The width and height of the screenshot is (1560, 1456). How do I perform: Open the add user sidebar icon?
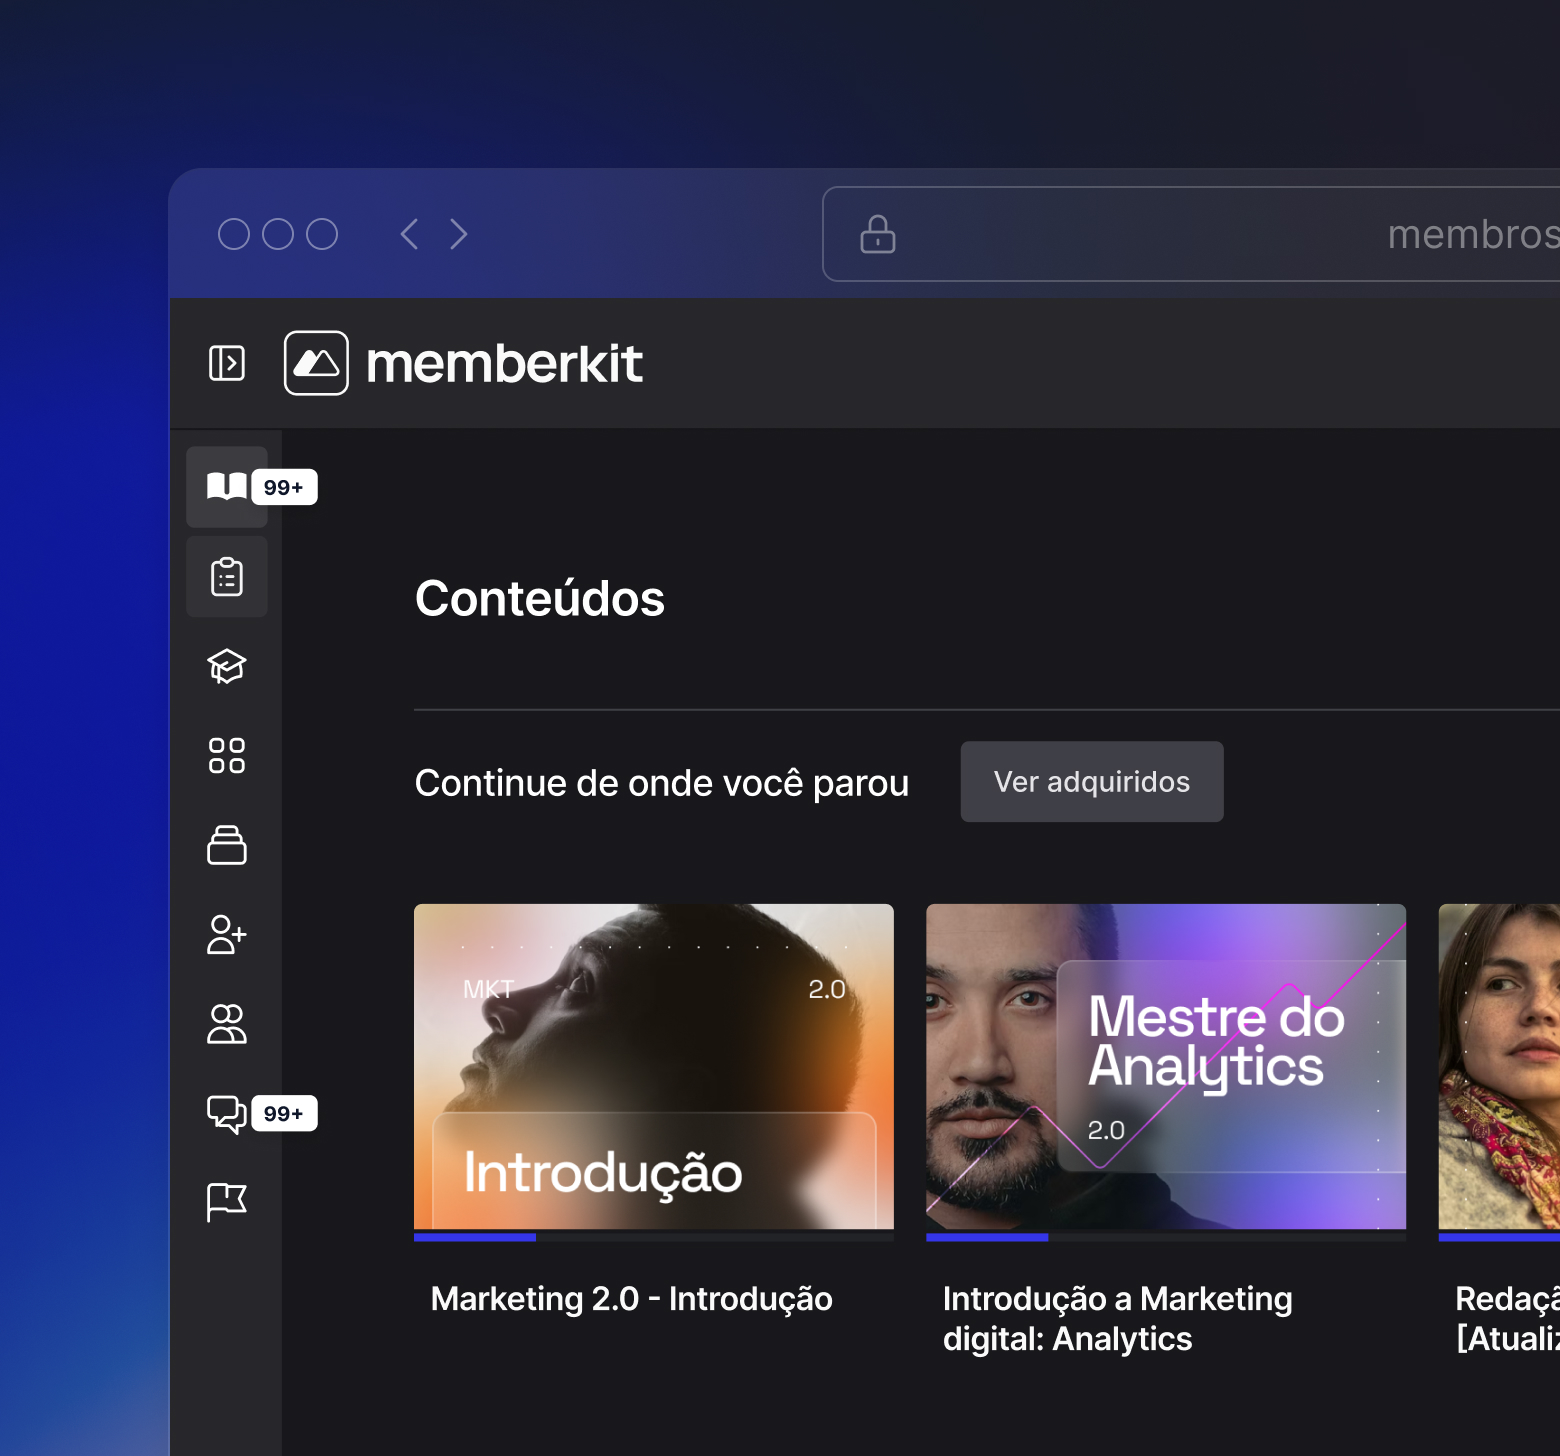(x=227, y=935)
